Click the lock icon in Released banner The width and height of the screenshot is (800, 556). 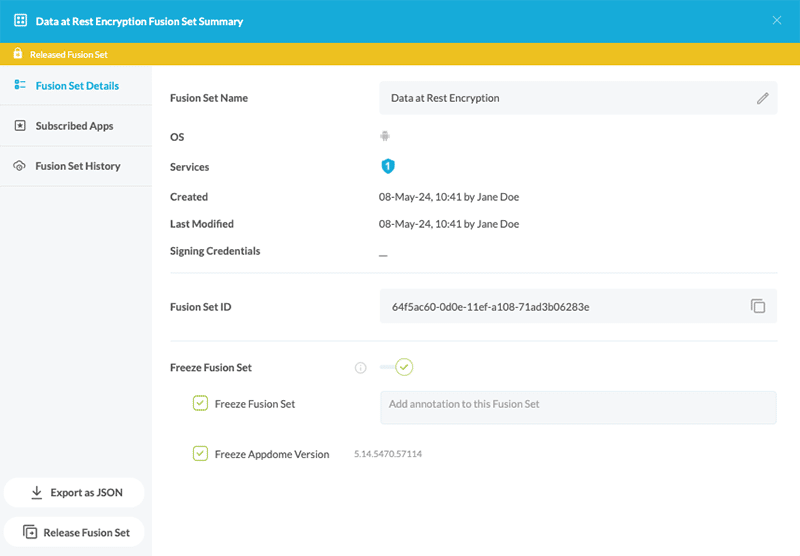click(x=17, y=54)
